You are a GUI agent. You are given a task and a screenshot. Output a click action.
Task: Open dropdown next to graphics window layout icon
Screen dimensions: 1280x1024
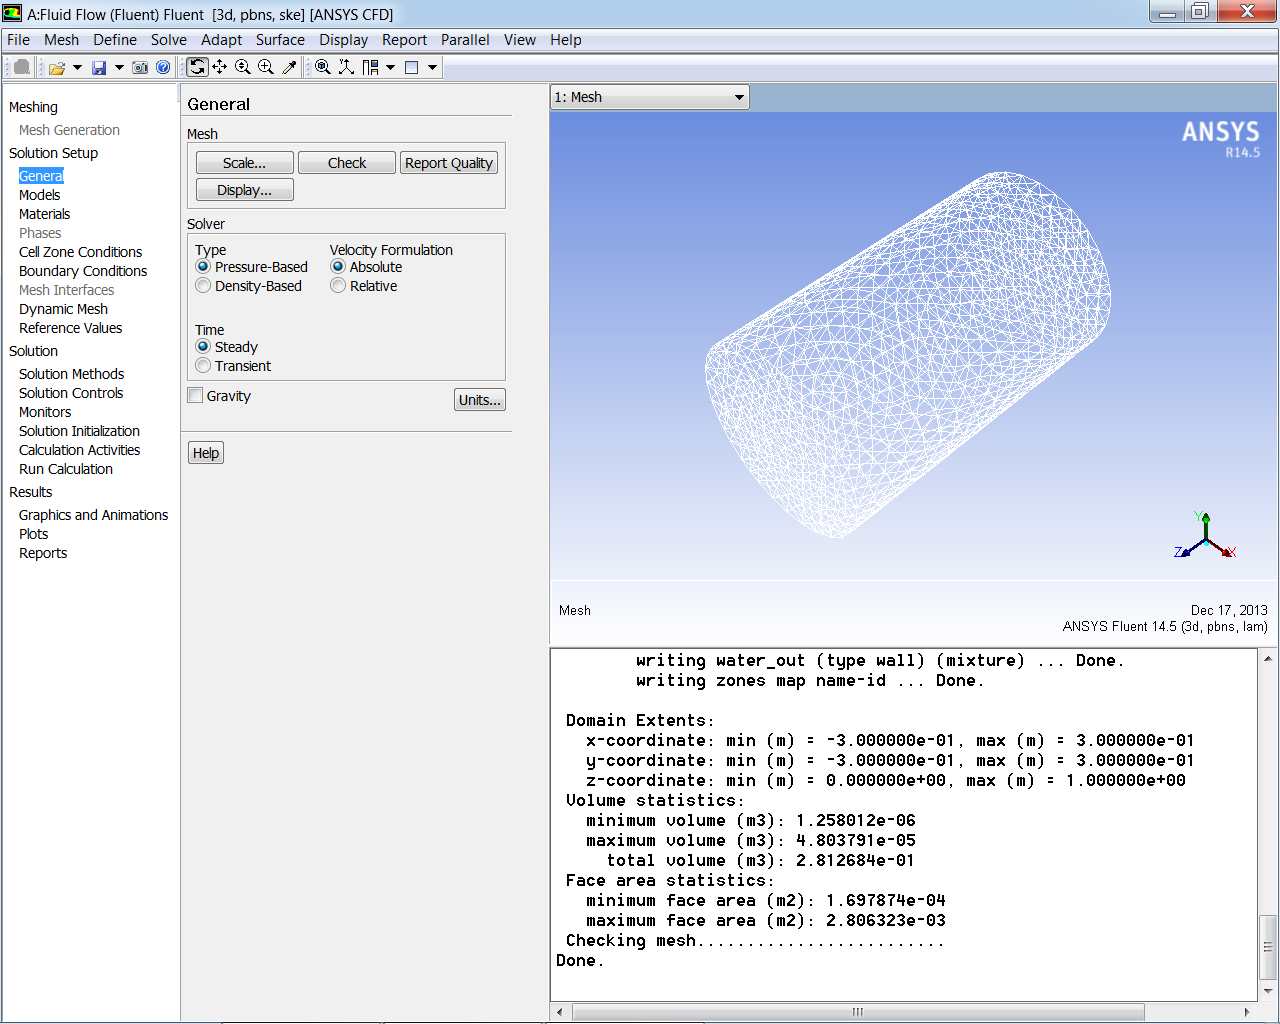(x=432, y=67)
